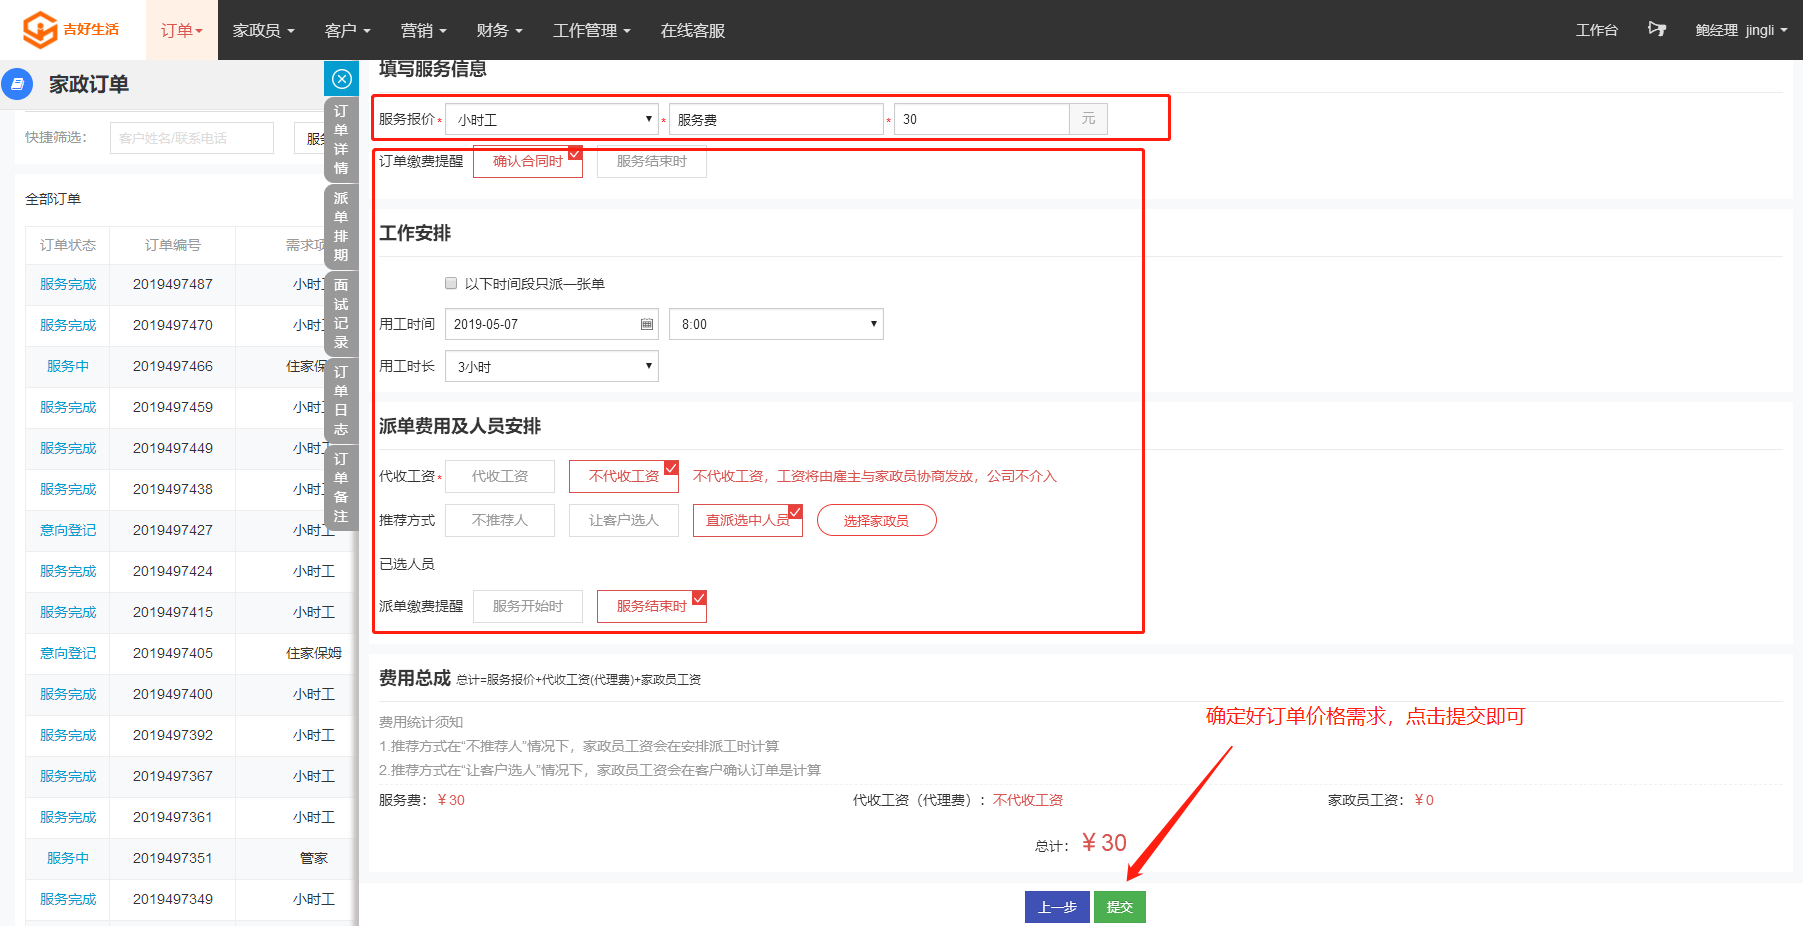Switch to the 派单排期 side tab
The image size is (1803, 926).
[x=341, y=226]
